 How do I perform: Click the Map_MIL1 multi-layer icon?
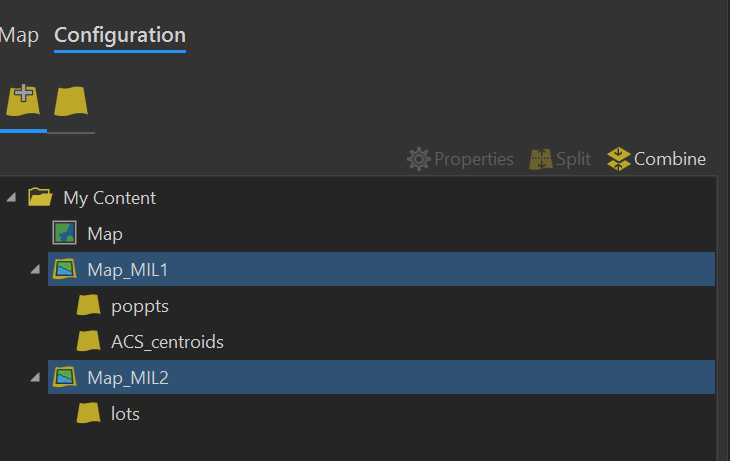[65, 270]
